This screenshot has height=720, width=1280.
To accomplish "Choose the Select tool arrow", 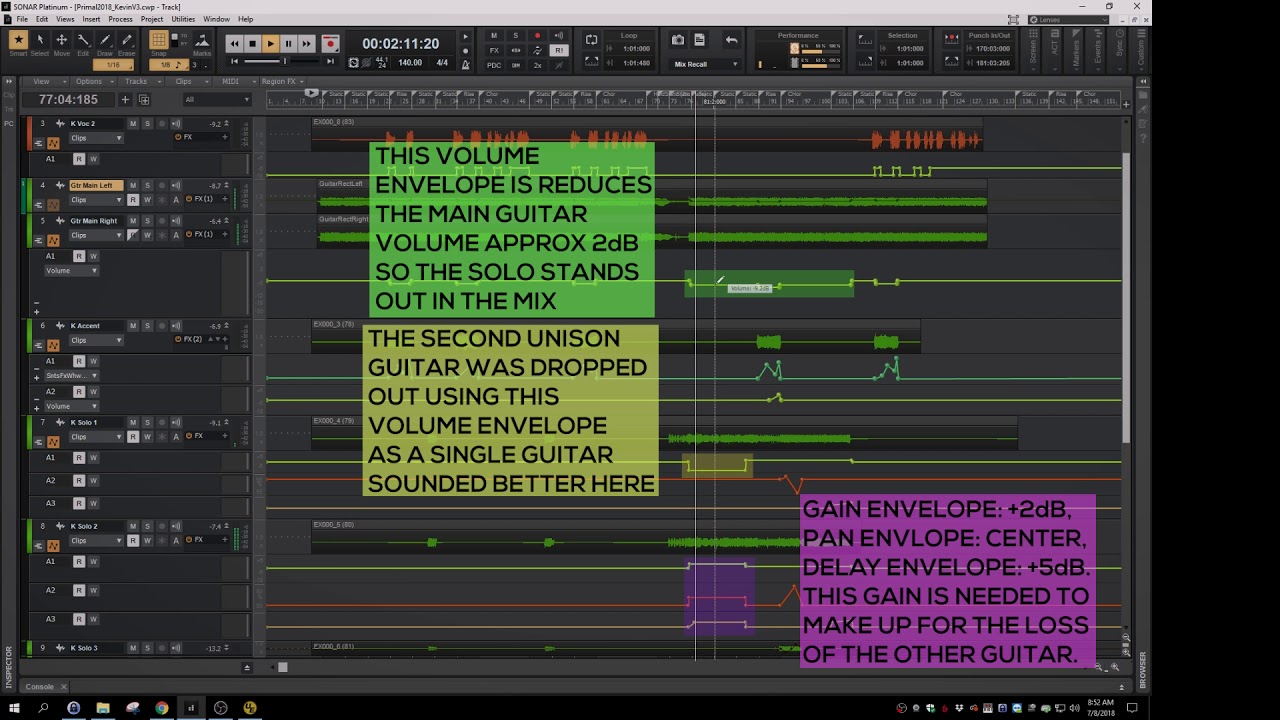I will click(40, 41).
